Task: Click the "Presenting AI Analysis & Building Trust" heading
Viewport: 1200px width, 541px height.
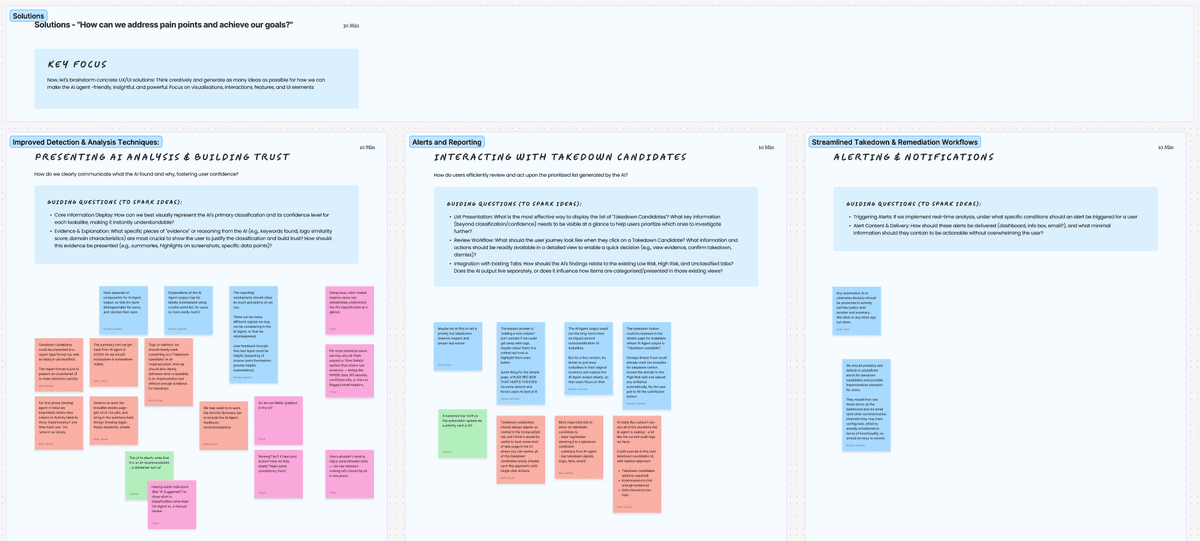Action: click(x=162, y=157)
